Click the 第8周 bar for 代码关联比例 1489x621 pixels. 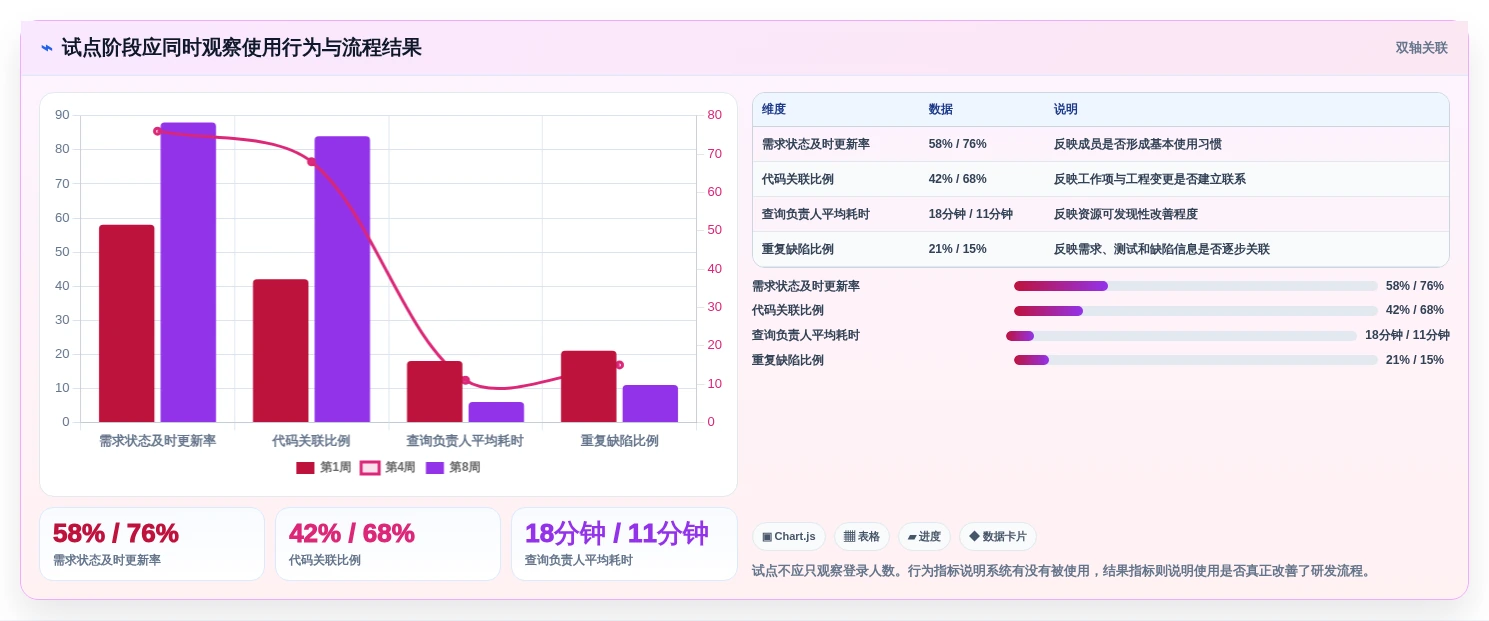[x=342, y=279]
